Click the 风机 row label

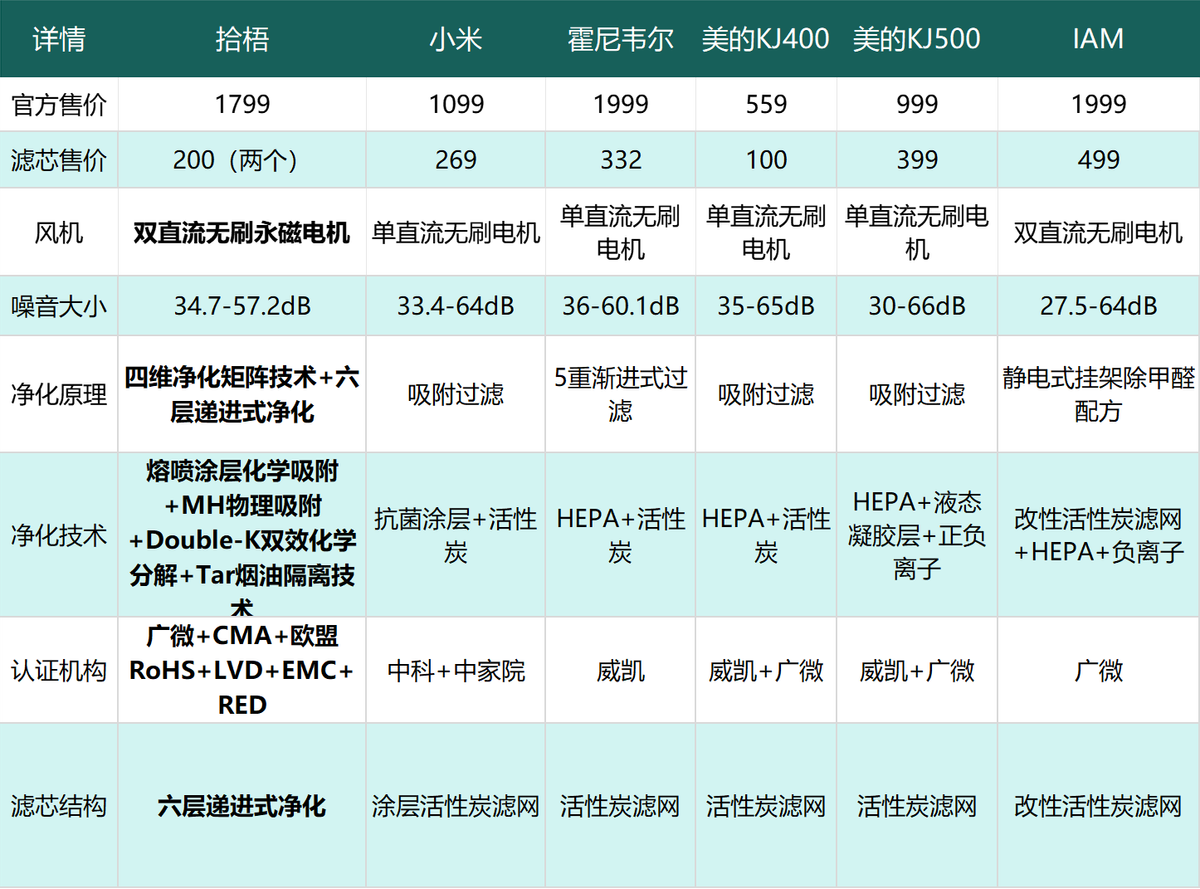click(59, 233)
